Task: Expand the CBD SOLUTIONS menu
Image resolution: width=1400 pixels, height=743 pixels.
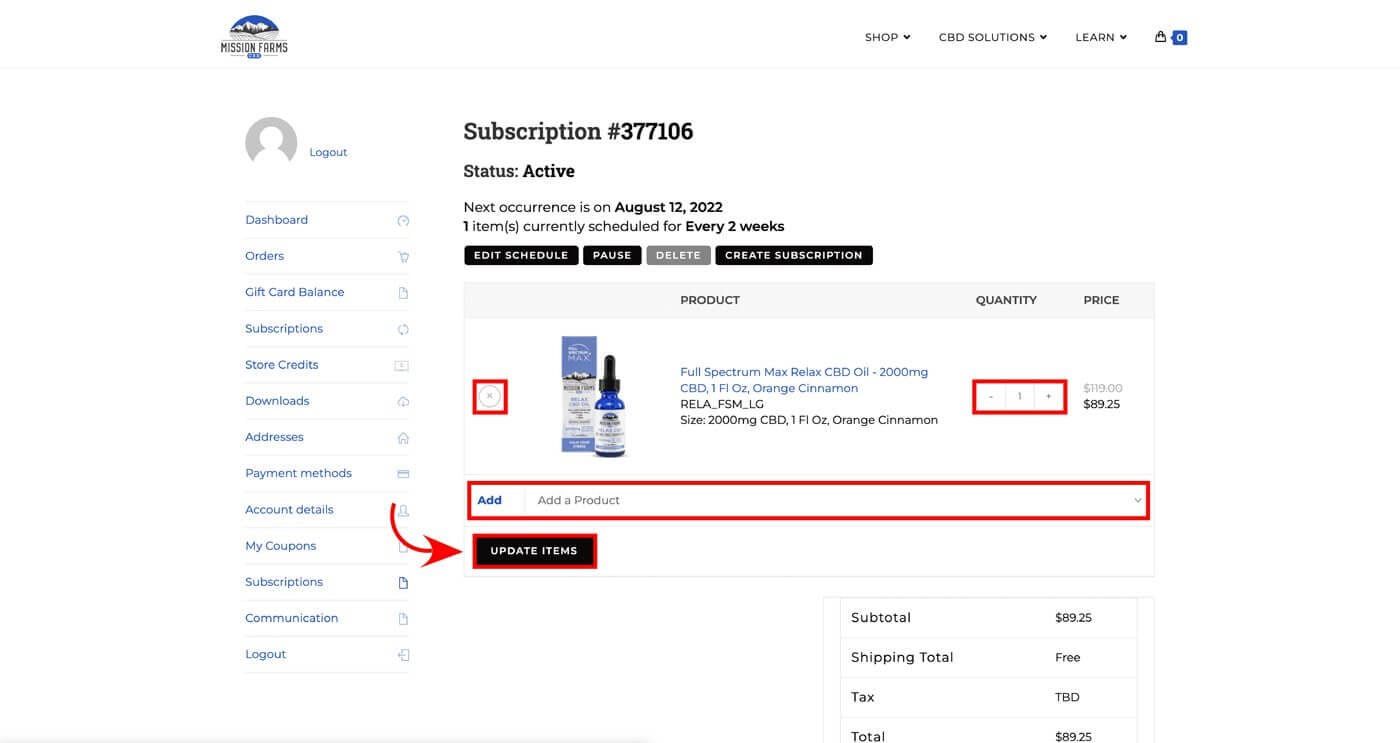Action: pyautogui.click(x=992, y=37)
